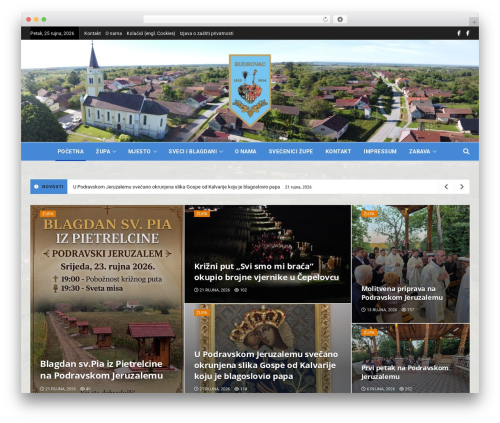Open Kolačići (engl. Cookies) link

(x=151, y=33)
